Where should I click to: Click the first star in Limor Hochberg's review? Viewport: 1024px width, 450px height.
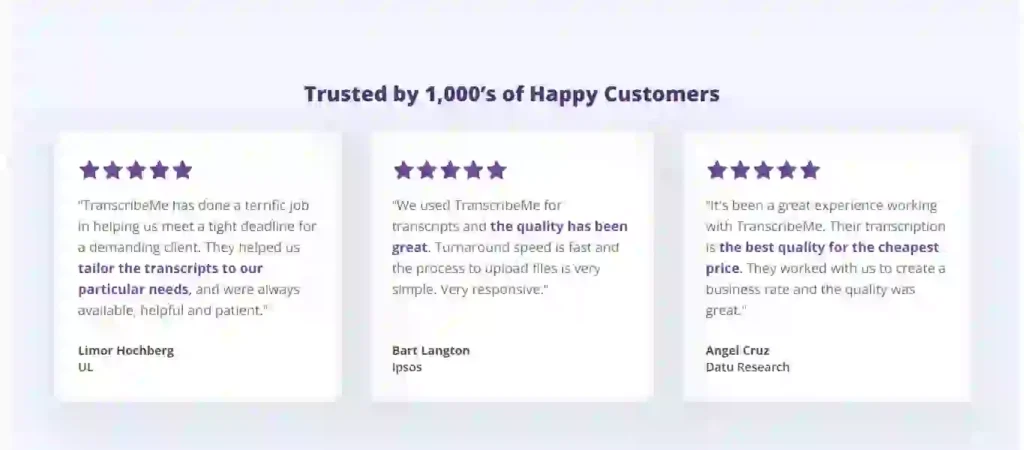(89, 170)
